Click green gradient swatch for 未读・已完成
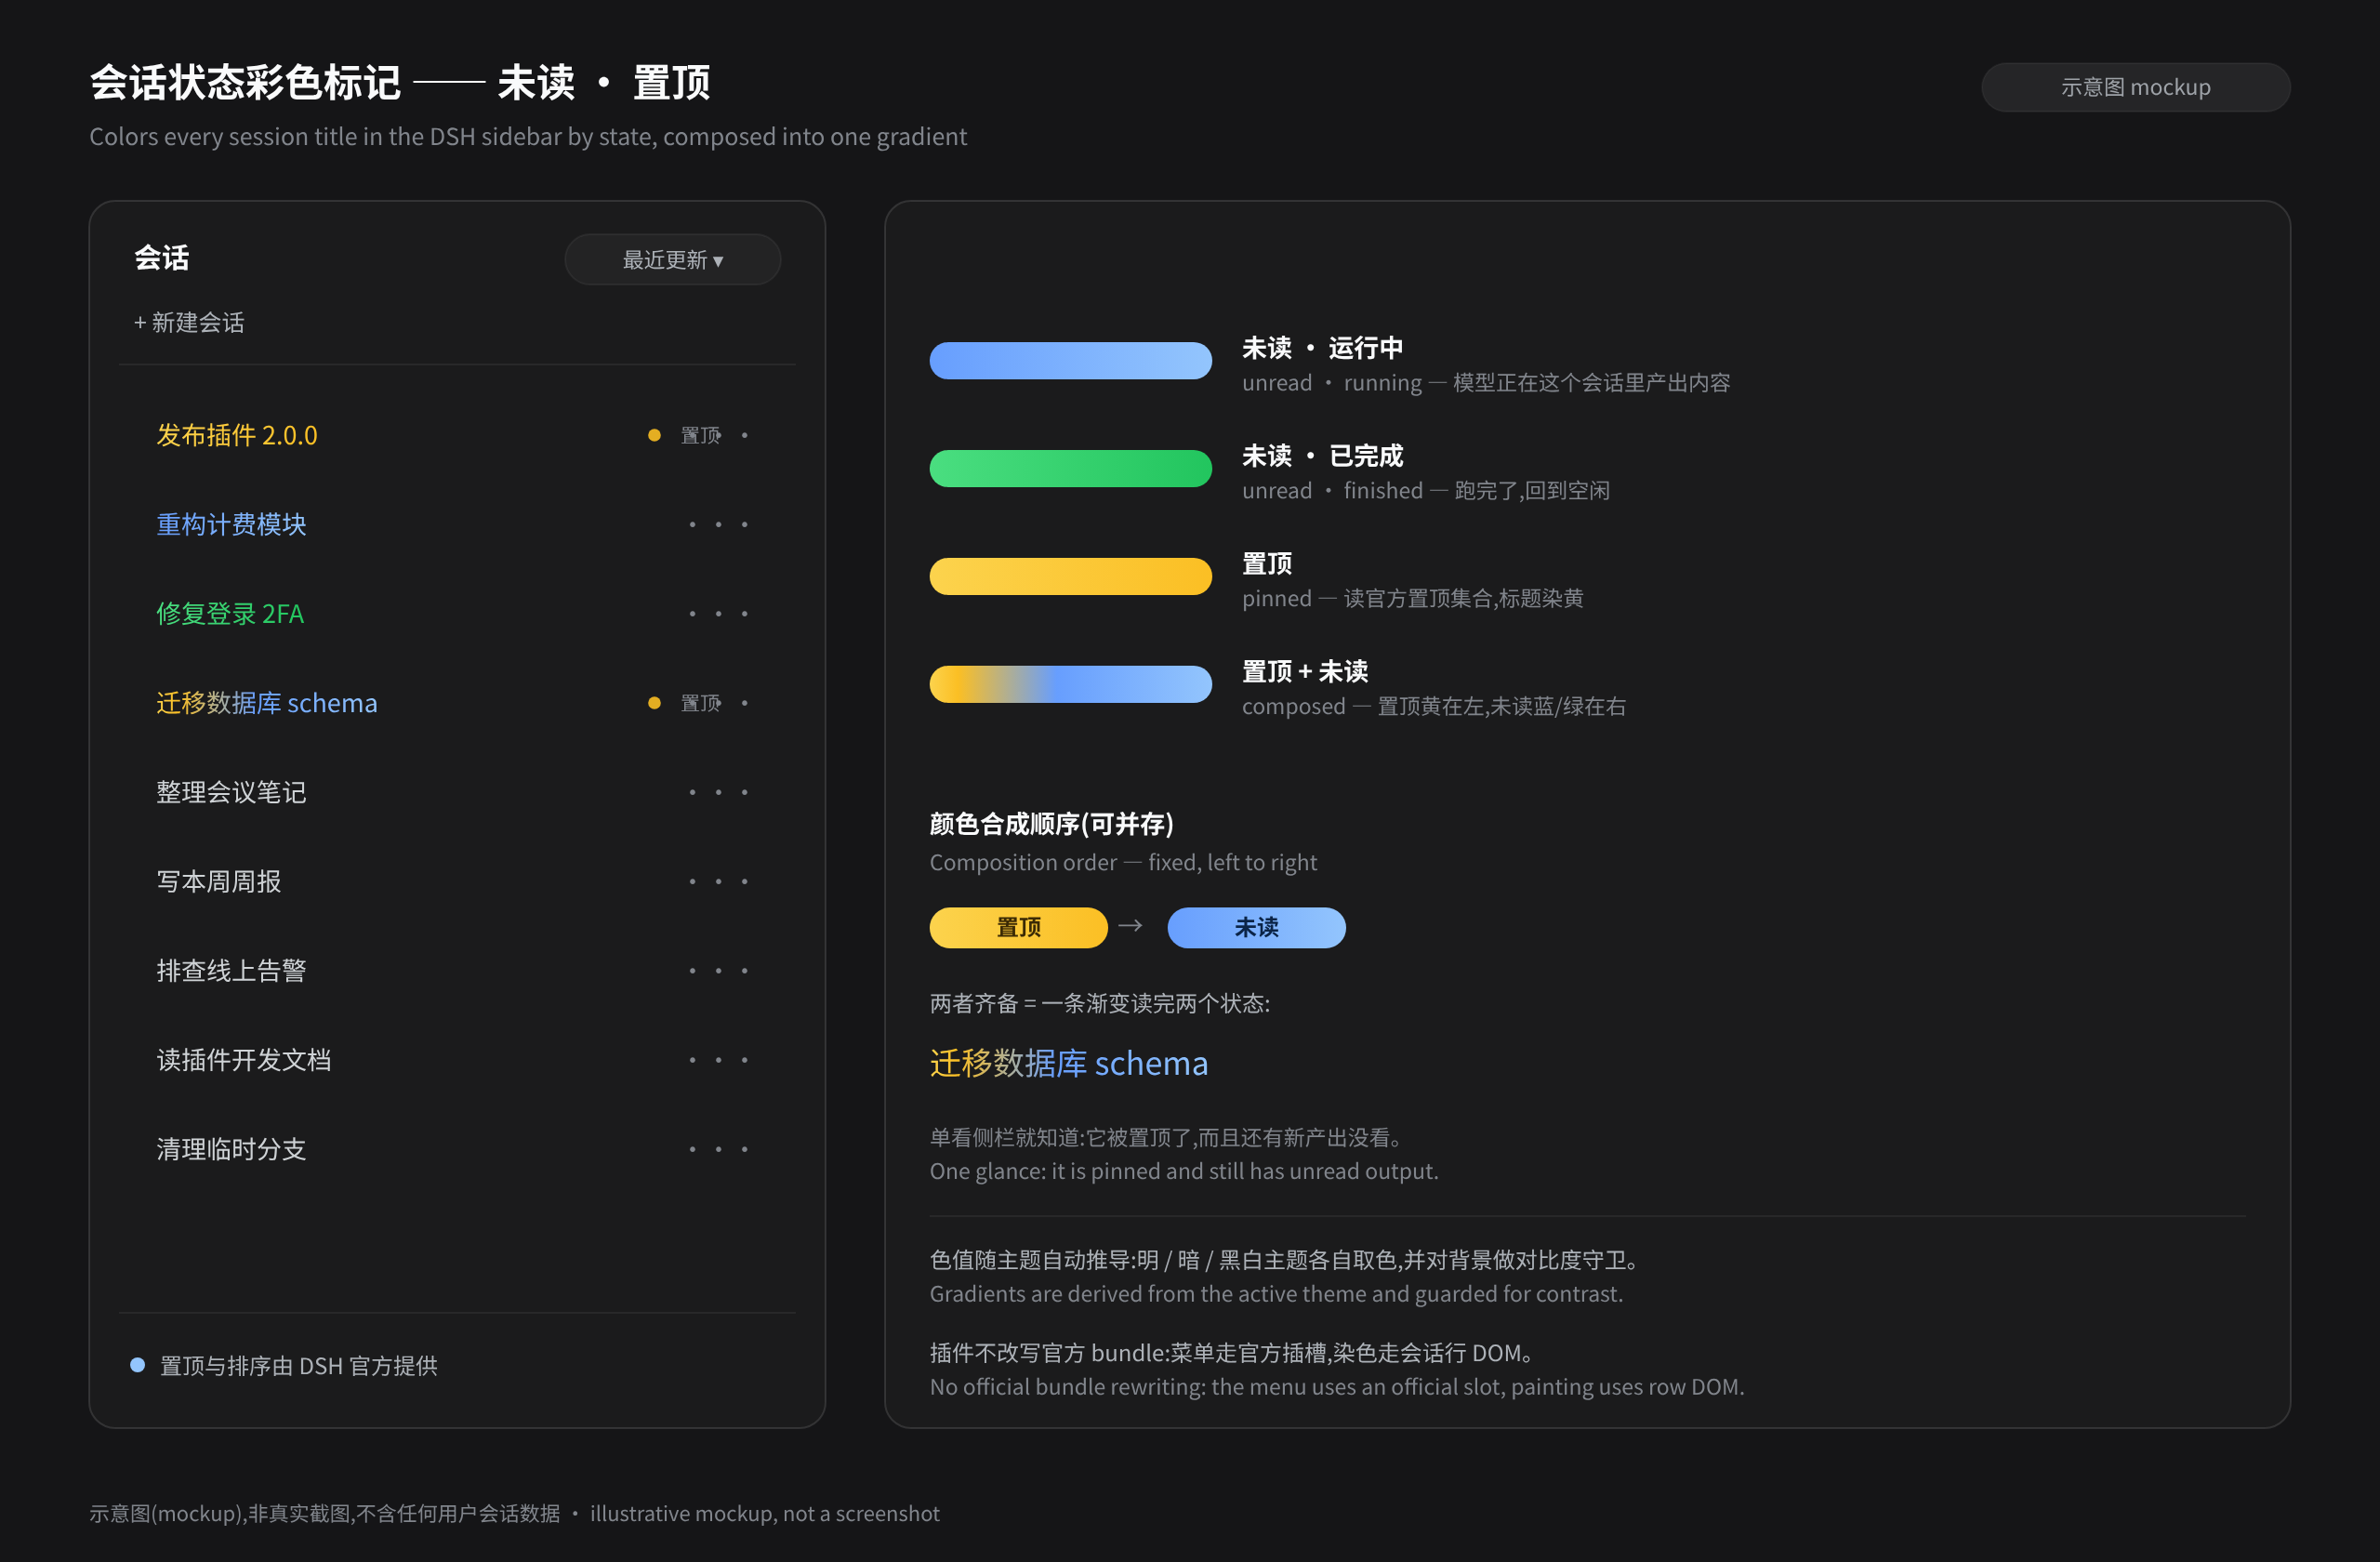This screenshot has height=1562, width=2380. pyautogui.click(x=1070, y=468)
